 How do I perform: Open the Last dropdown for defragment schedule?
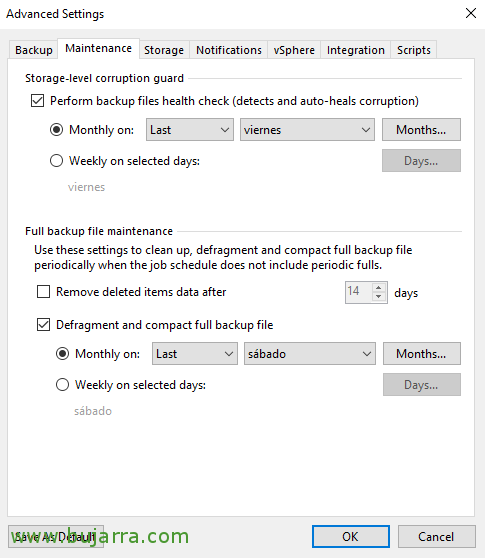click(x=195, y=354)
